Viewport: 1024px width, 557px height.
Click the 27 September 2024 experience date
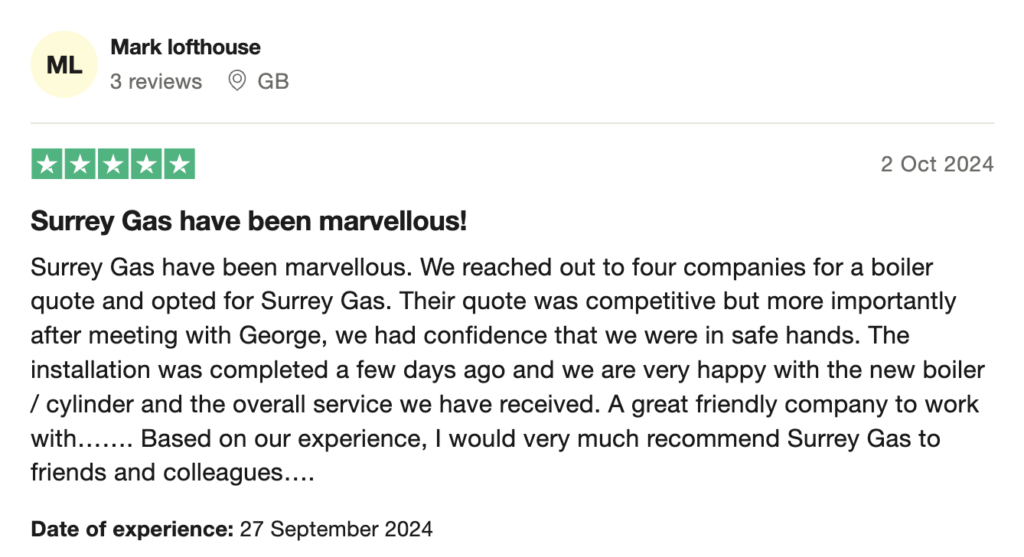(x=336, y=528)
